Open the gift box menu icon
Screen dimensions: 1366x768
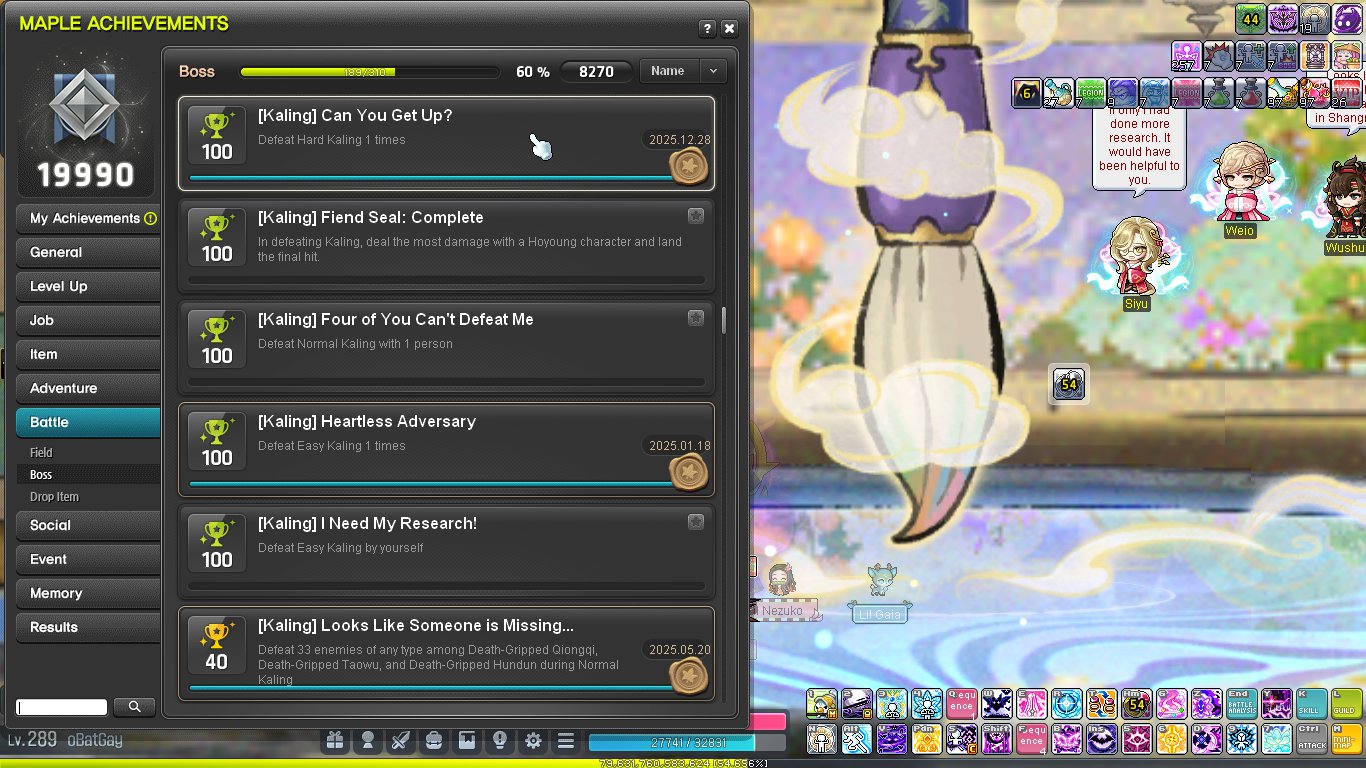point(335,741)
